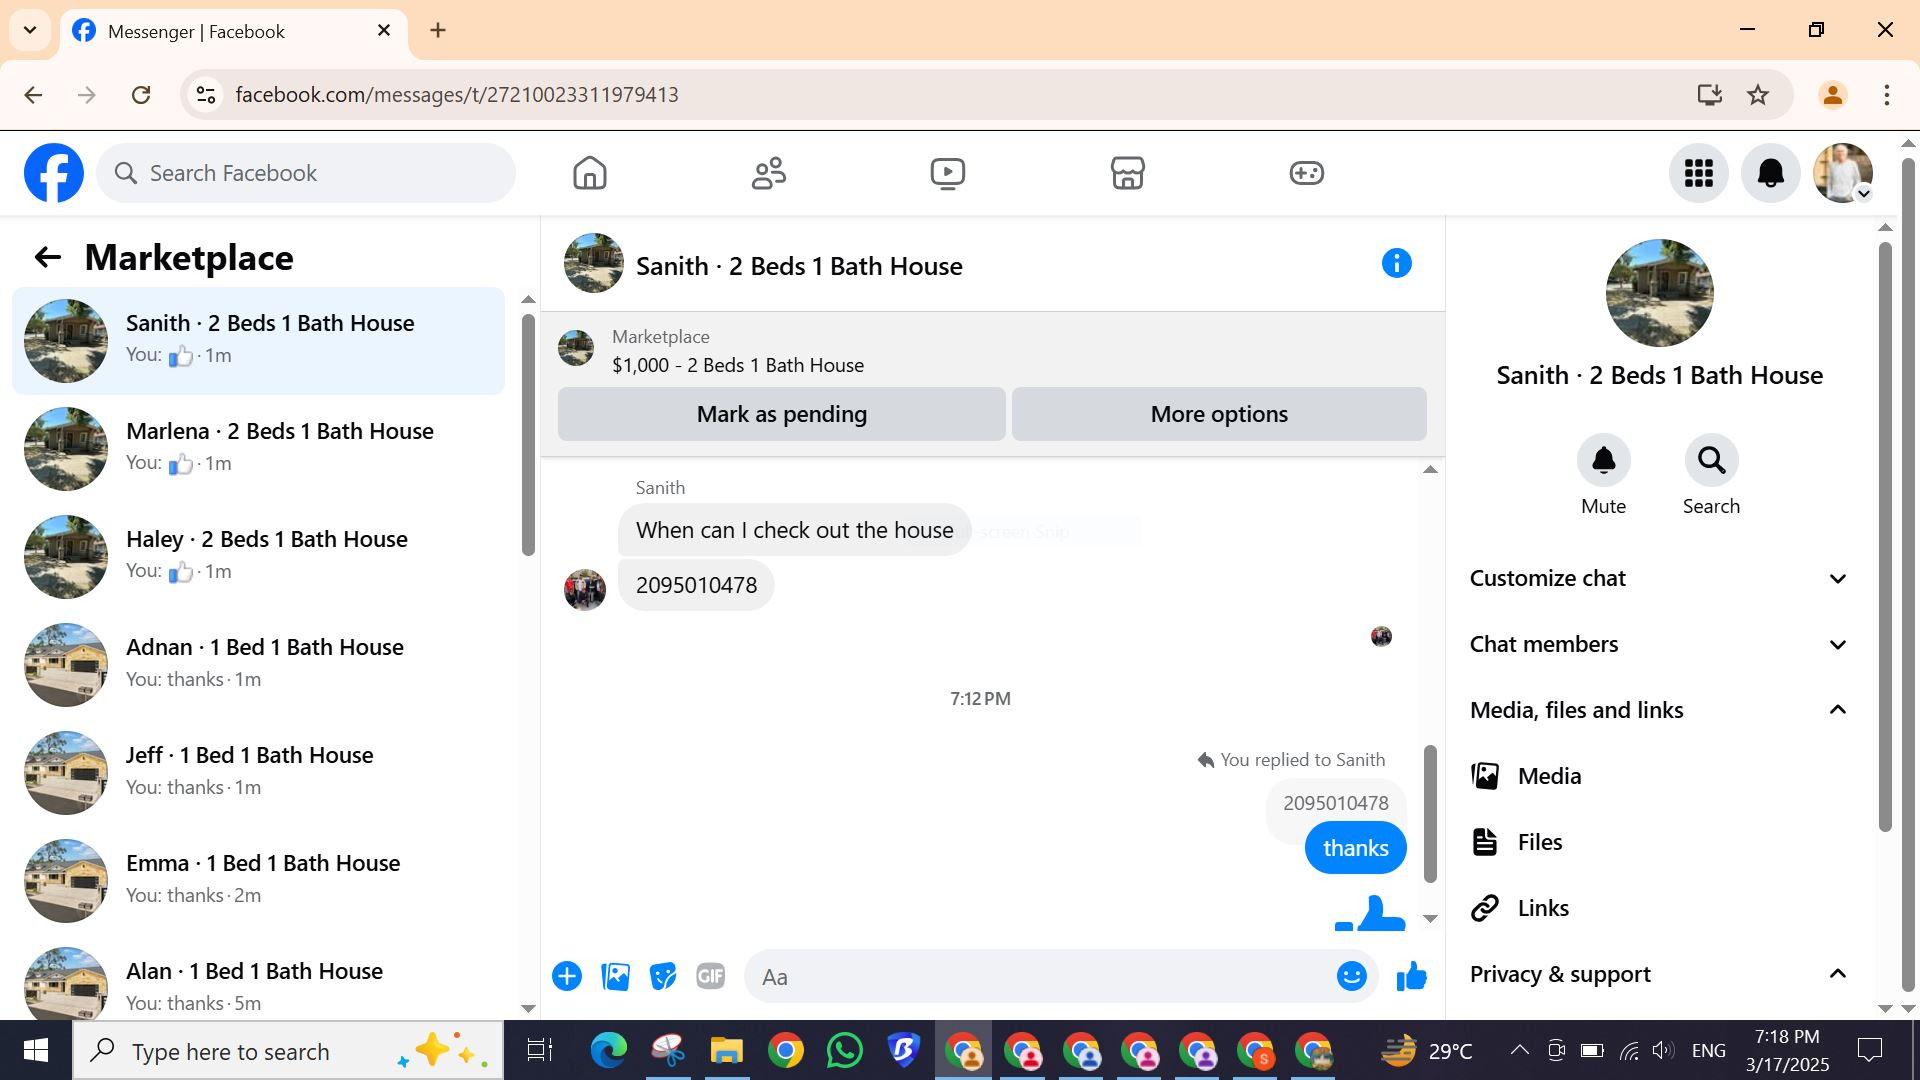Open File Explorer from taskbar
1920x1080 pixels.
(727, 1051)
